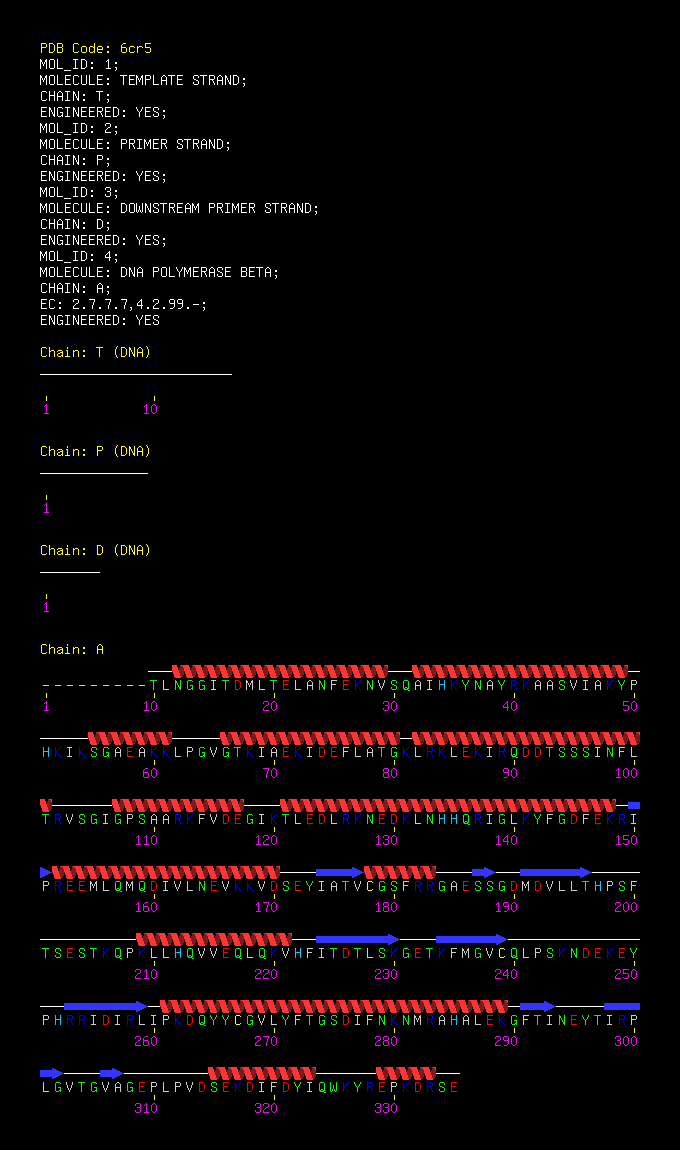Click sequence row starting 'PHRRIDIRLIP'
Viewport: 680px width, 1150px height.
(340, 1020)
